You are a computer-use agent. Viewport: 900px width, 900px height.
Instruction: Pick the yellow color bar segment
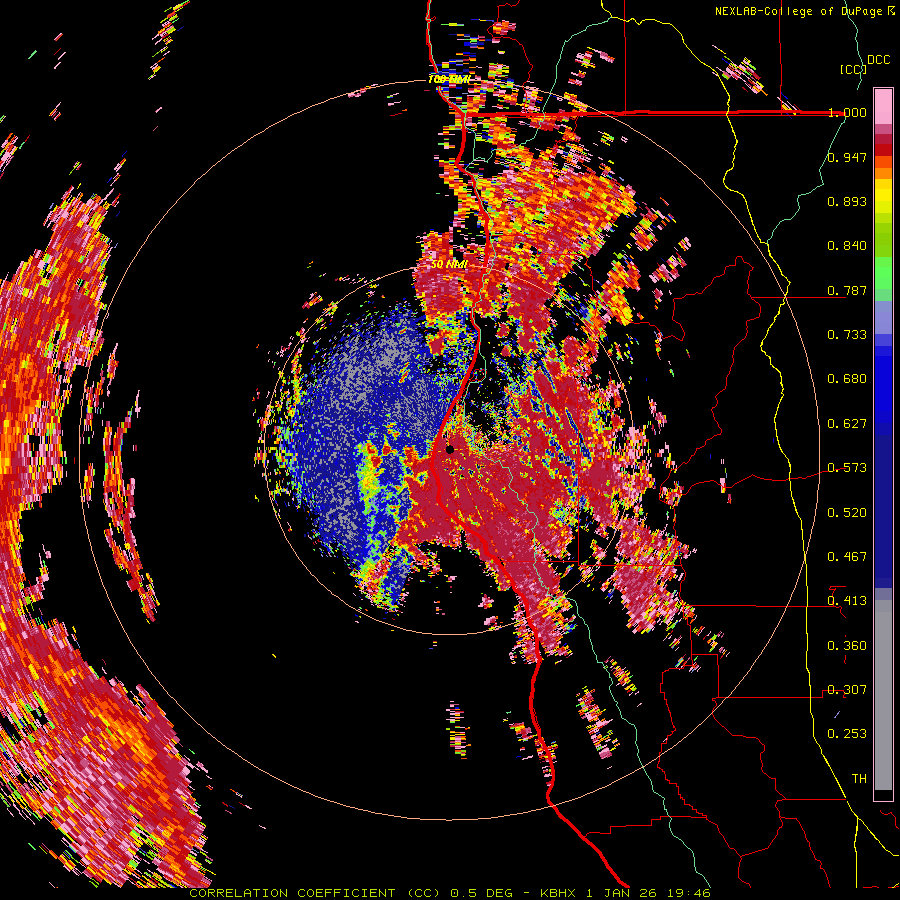[x=883, y=196]
